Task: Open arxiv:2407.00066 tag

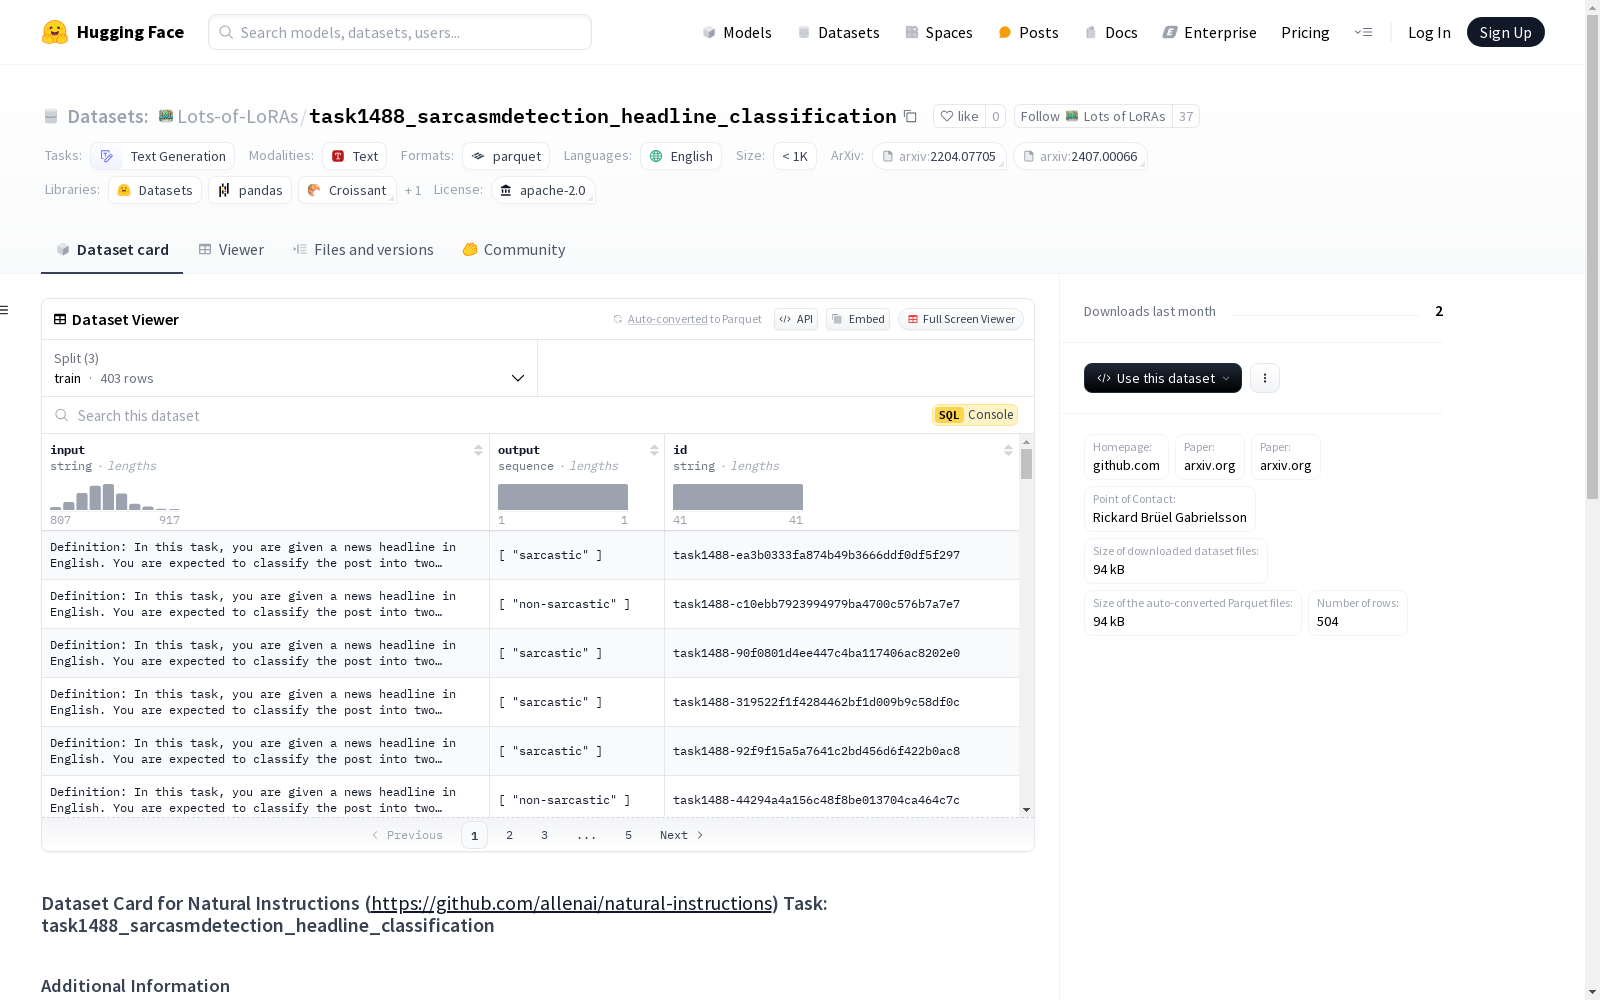Action: (x=1080, y=156)
